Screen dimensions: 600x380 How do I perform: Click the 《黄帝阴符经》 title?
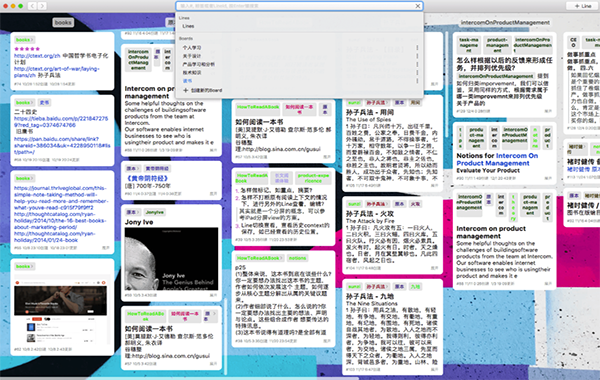point(147,178)
